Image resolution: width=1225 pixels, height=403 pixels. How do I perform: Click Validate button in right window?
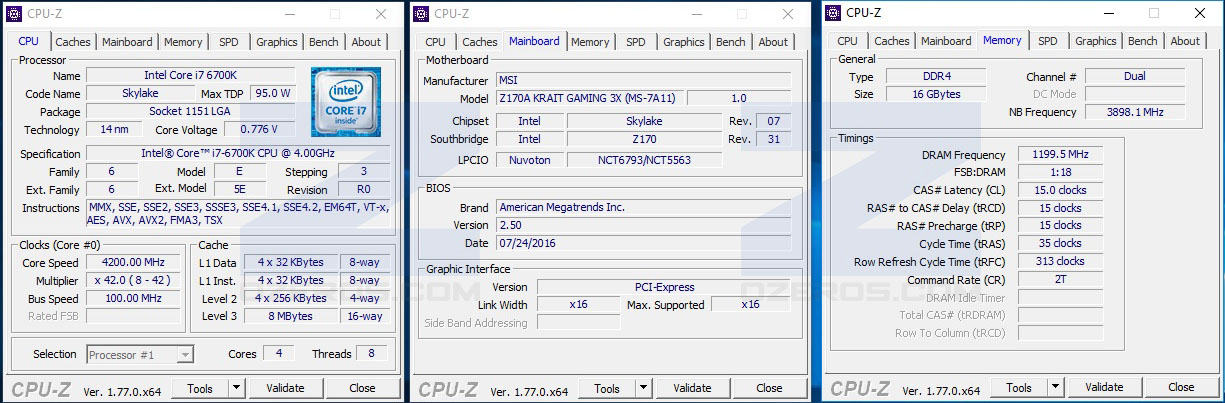click(1104, 387)
